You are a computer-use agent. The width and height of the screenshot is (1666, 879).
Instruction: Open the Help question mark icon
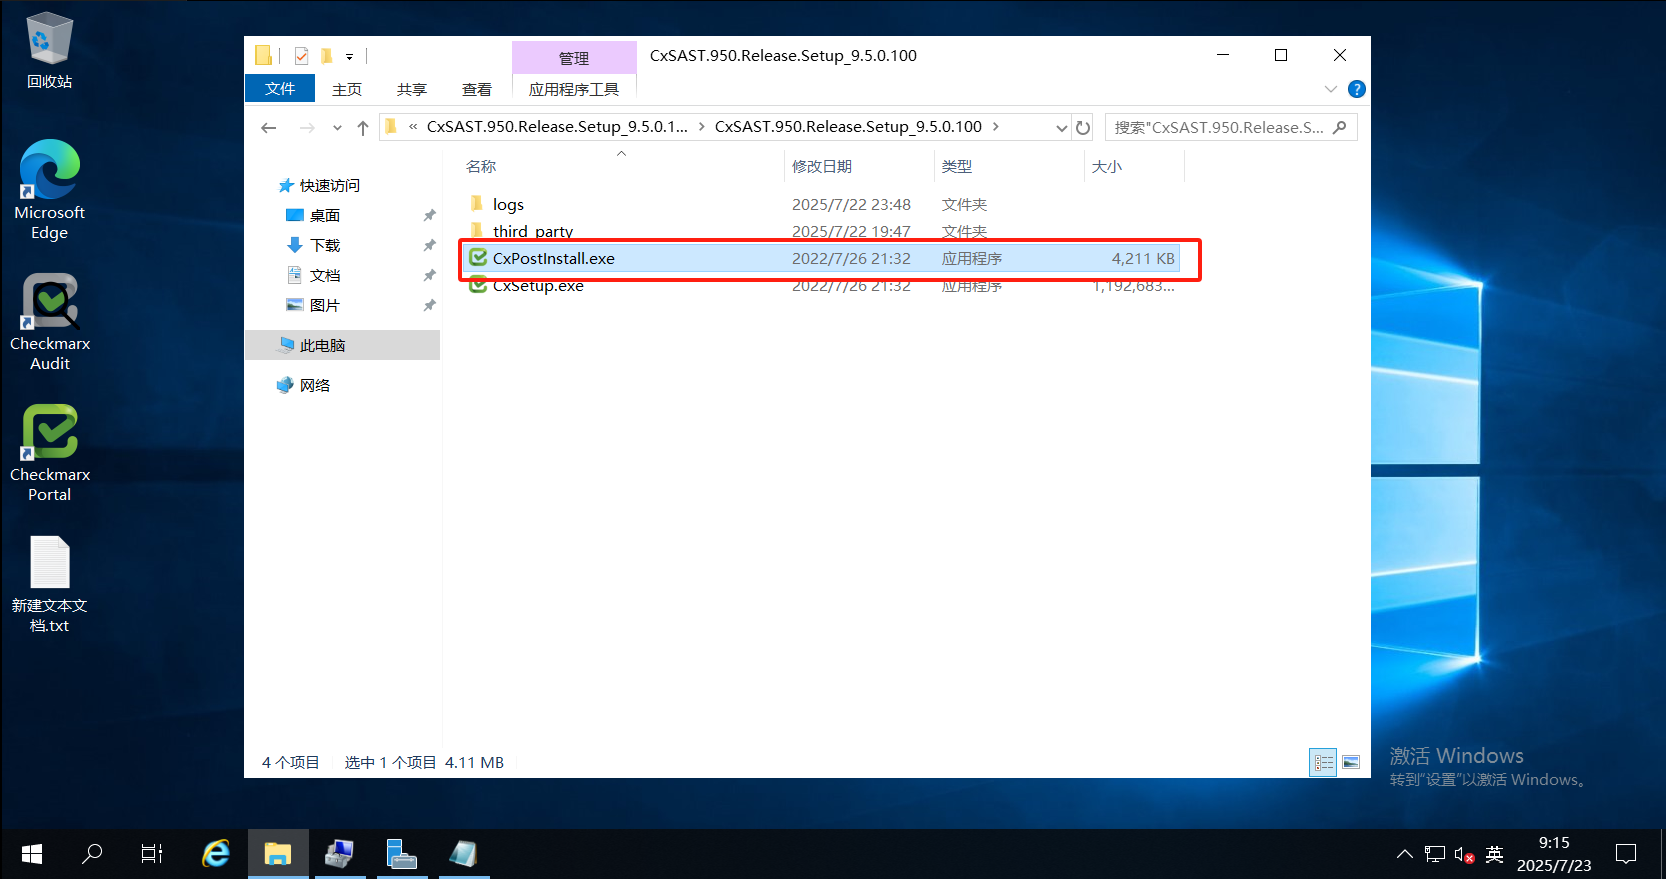[x=1357, y=89]
